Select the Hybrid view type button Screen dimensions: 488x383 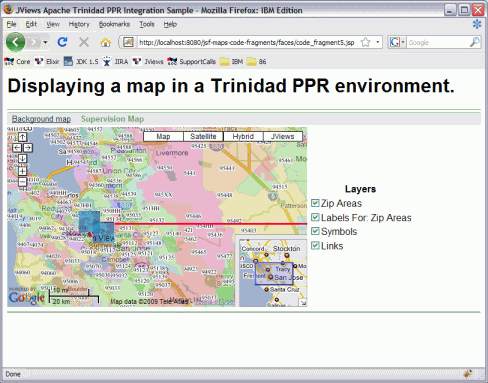pyautogui.click(x=243, y=136)
